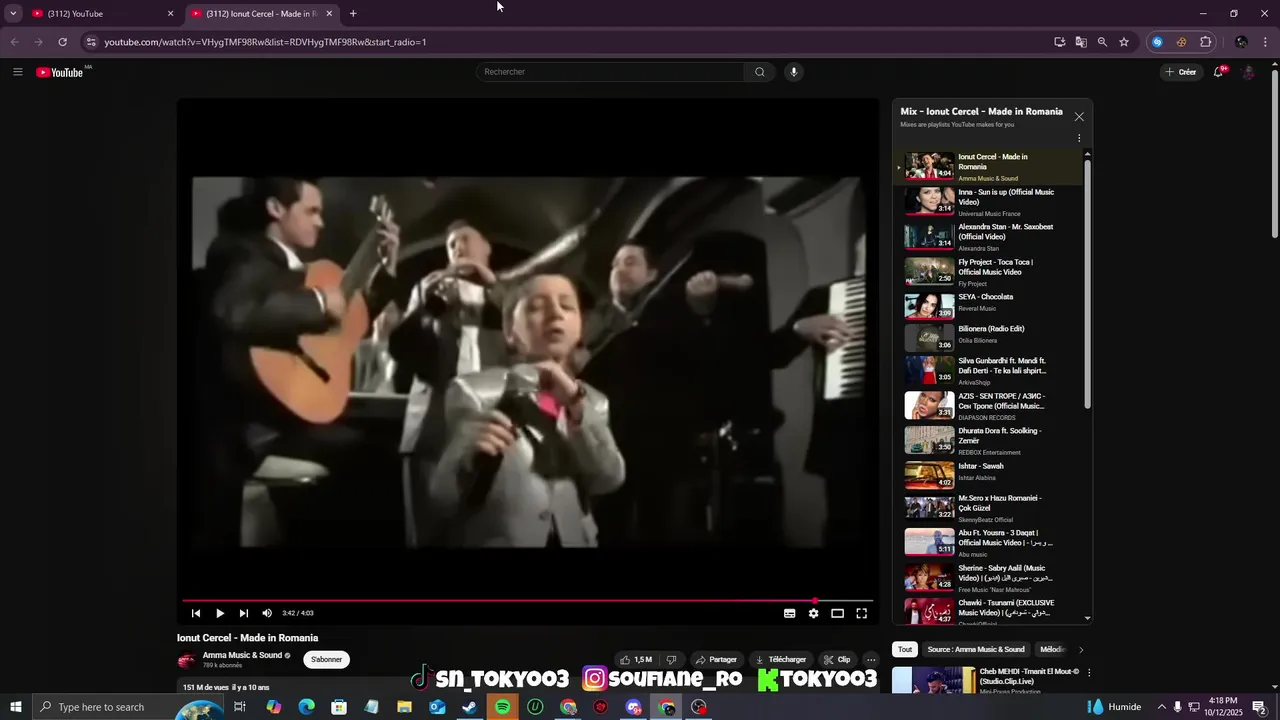Bookmark this page with the star

1124,42
